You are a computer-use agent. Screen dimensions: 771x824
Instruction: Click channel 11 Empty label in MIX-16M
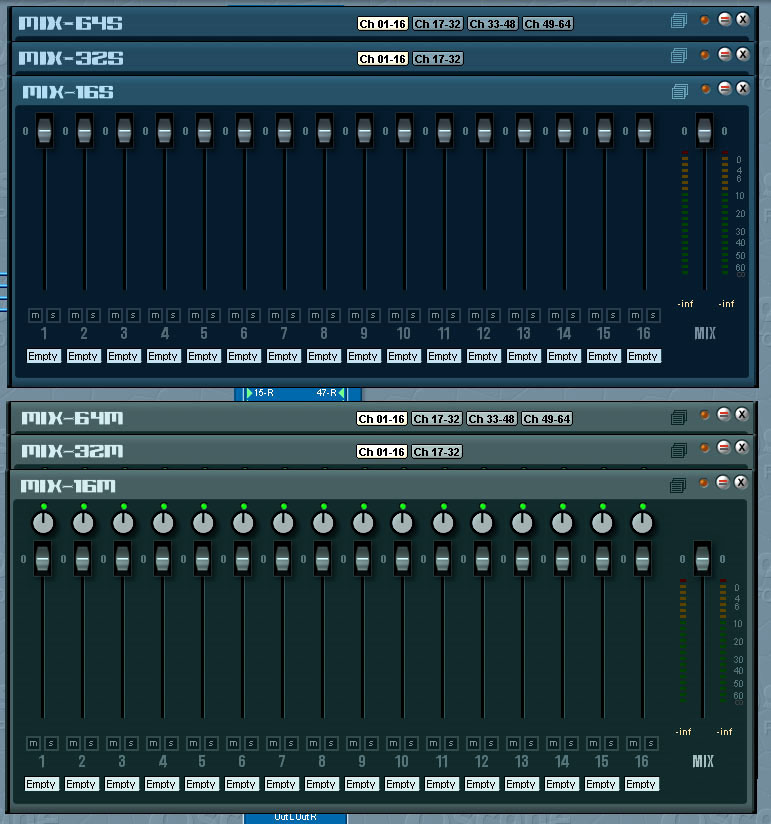[x=440, y=784]
